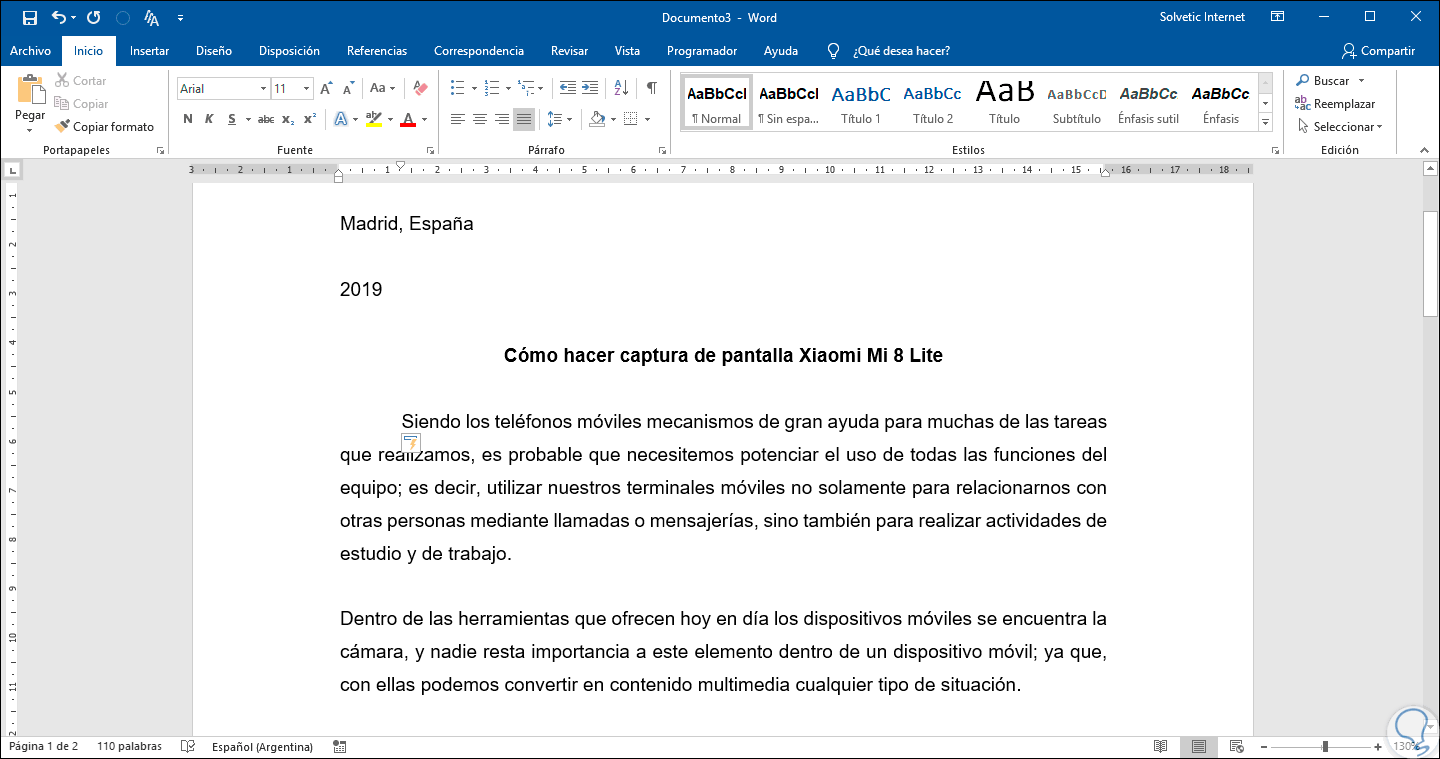This screenshot has height=759, width=1440.
Task: Open ribbon display options in the title bar
Action: [x=1277, y=17]
